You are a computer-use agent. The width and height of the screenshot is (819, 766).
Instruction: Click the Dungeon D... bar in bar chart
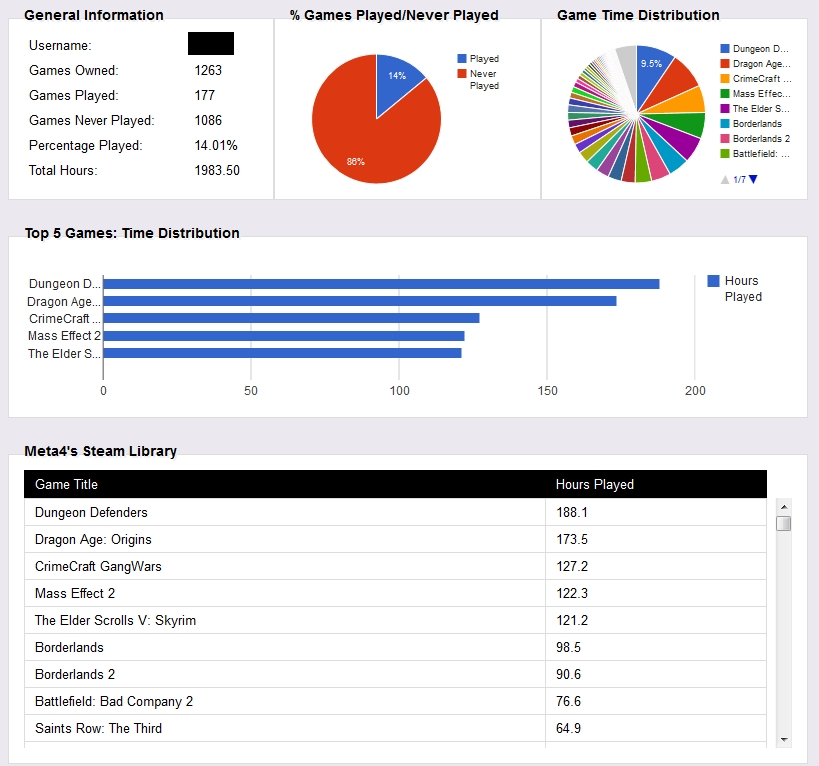[x=381, y=284]
